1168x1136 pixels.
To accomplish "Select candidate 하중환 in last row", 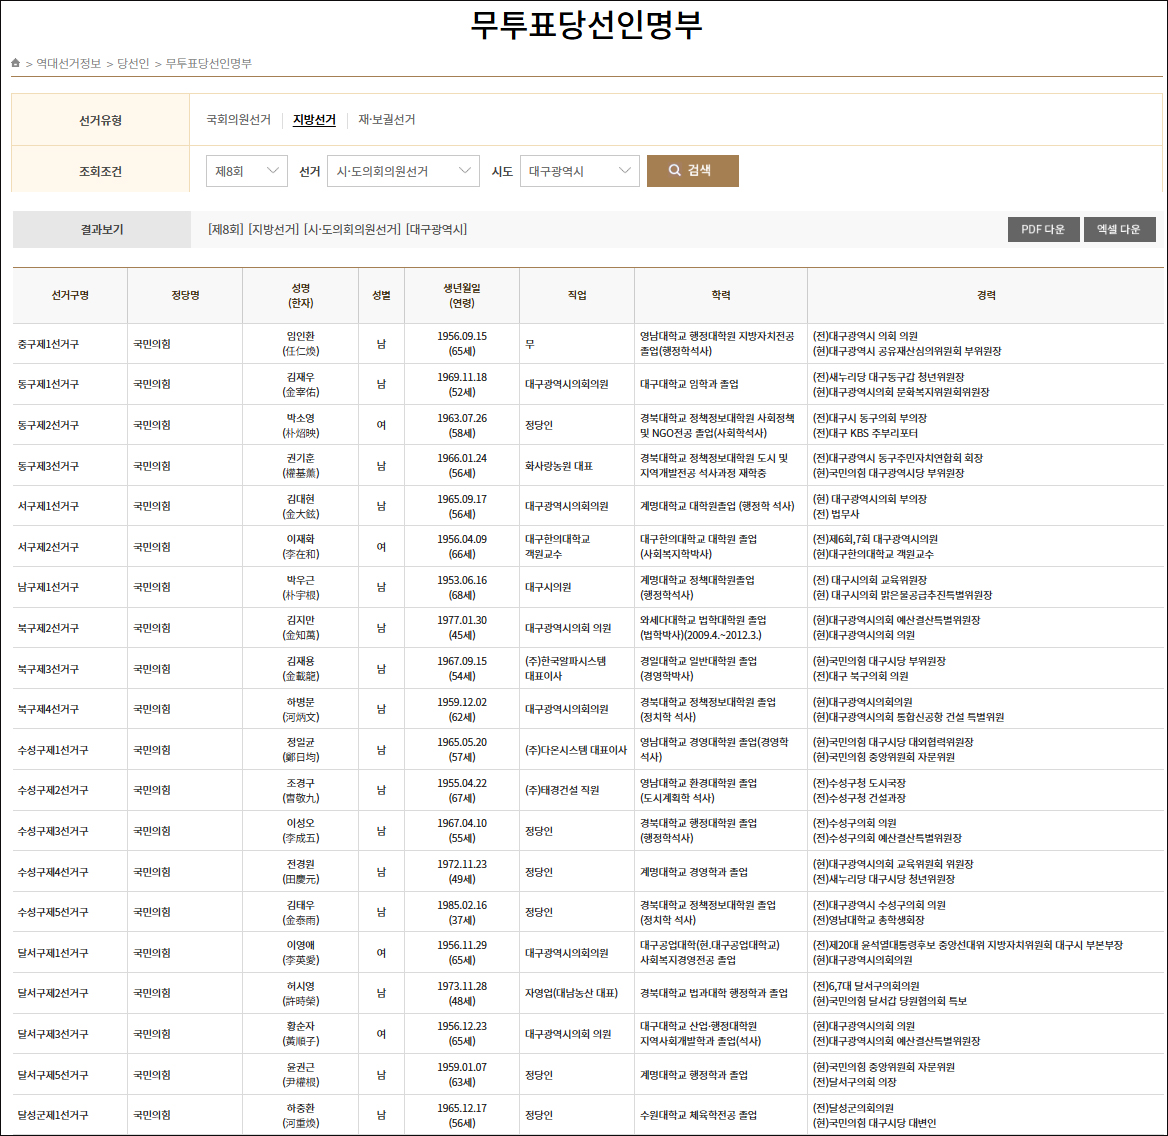I will point(300,1108).
